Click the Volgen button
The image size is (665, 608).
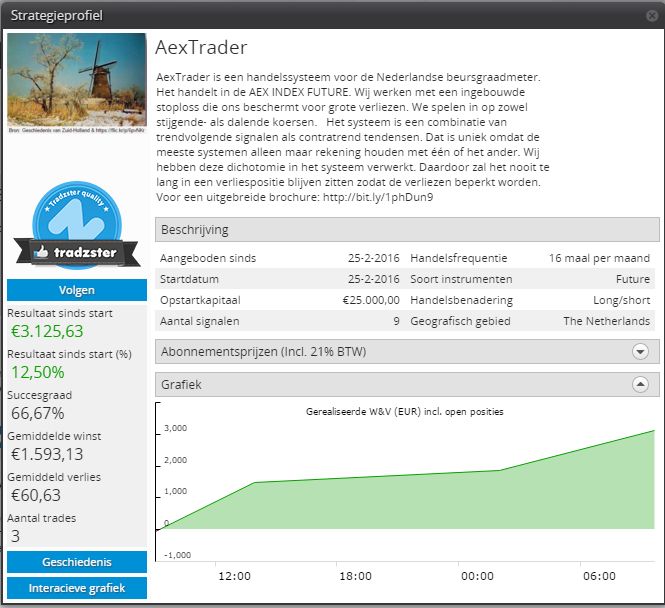(77, 290)
